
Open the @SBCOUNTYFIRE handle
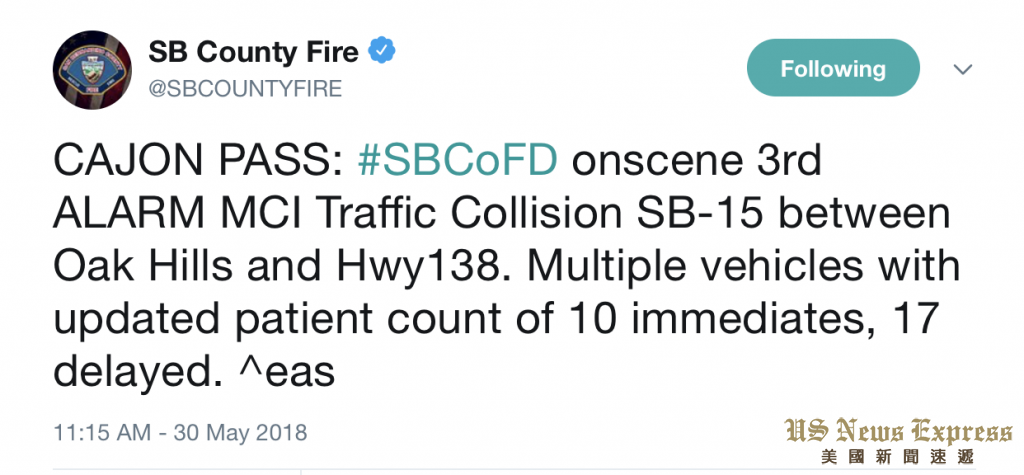pos(246,88)
